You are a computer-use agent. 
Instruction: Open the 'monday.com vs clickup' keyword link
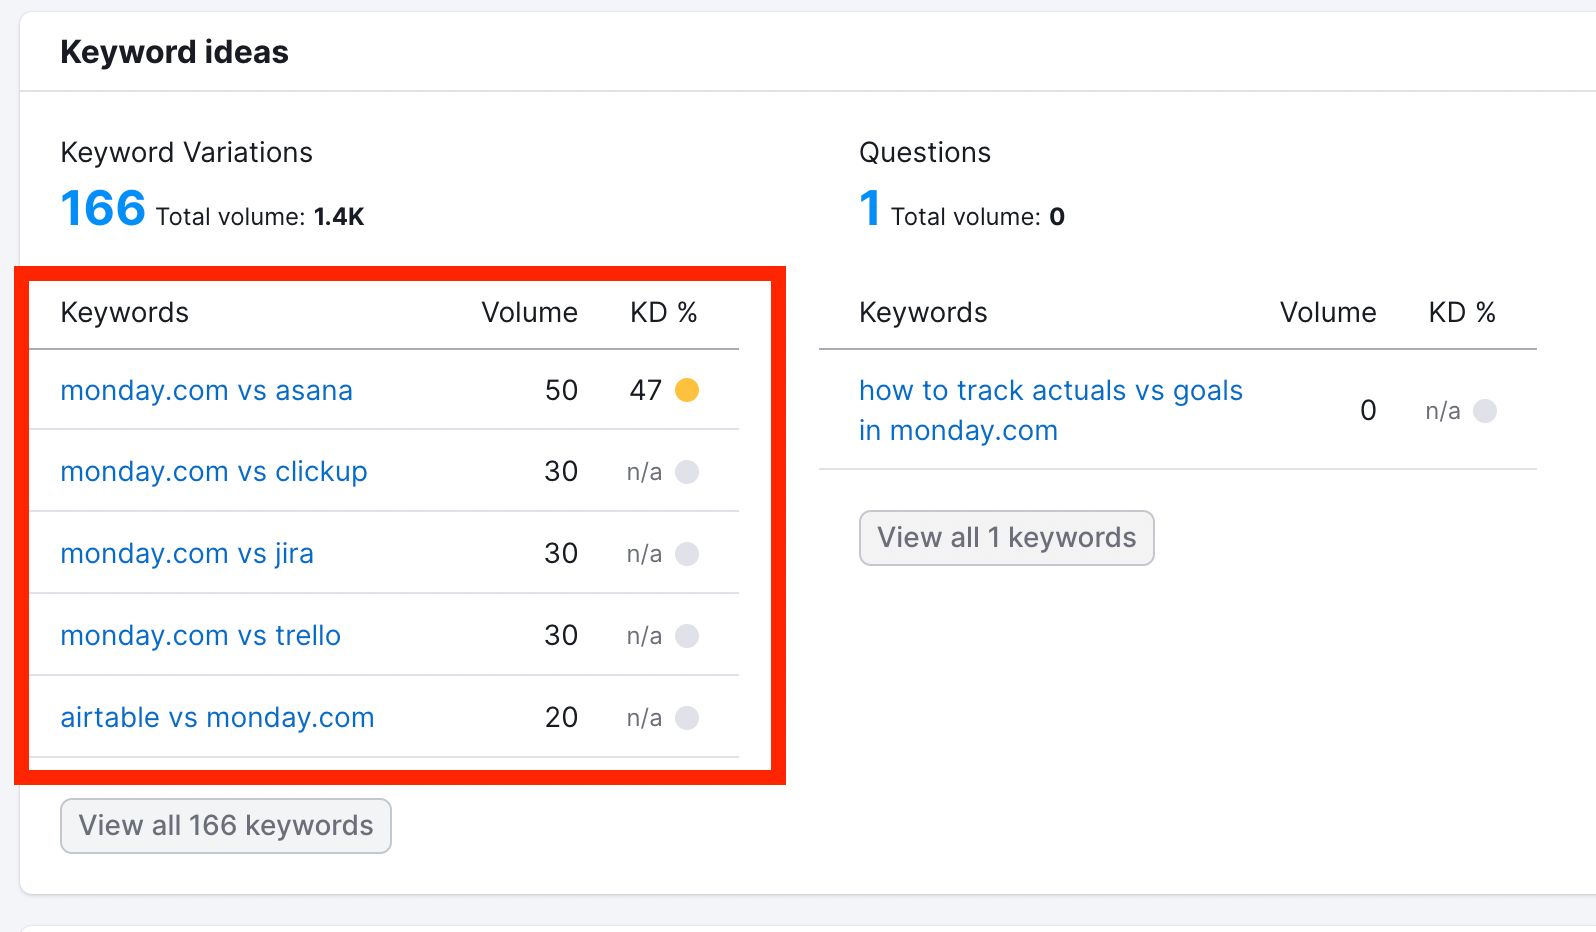214,471
